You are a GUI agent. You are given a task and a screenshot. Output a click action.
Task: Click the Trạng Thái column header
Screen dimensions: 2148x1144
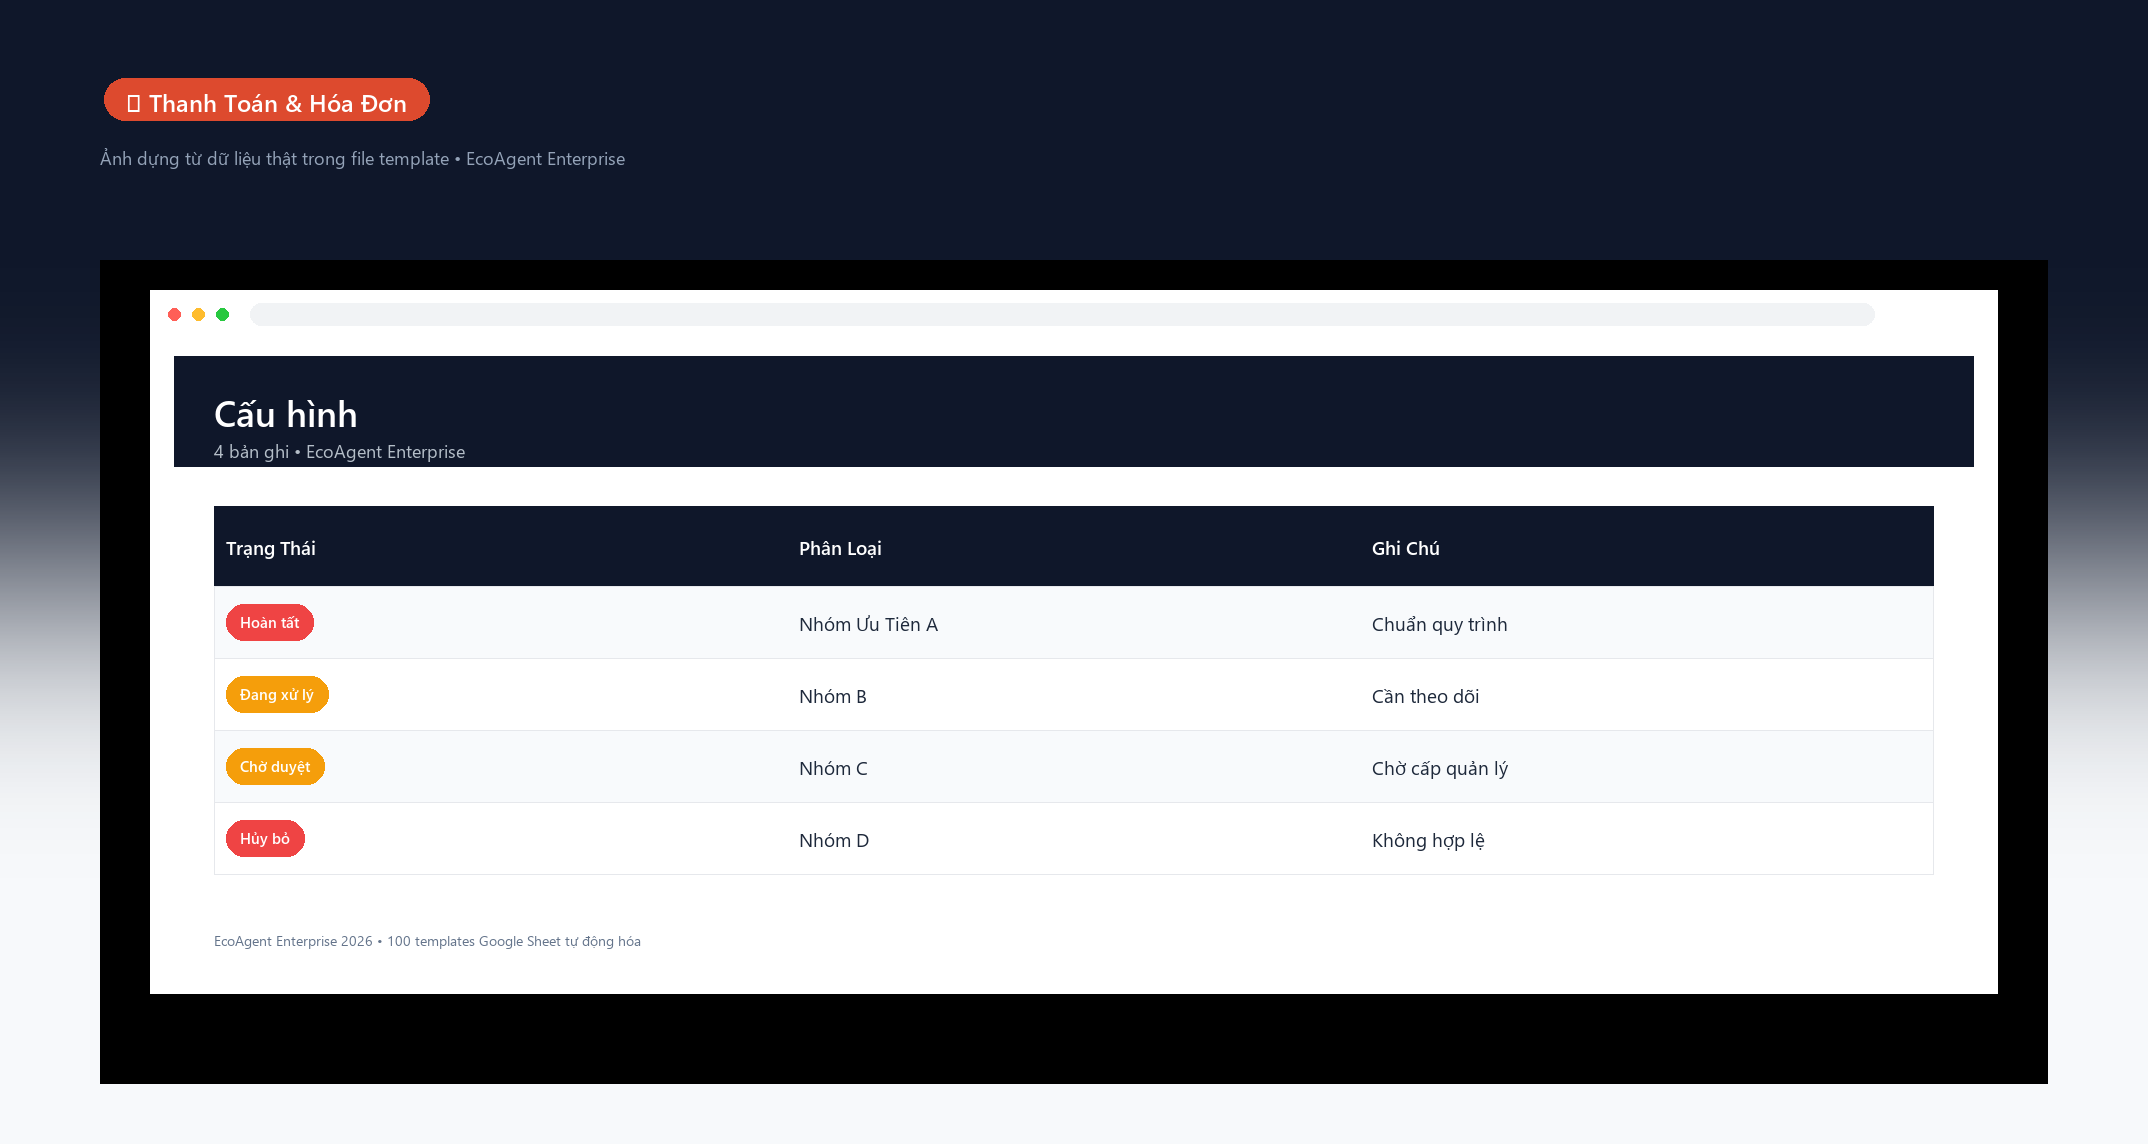click(x=271, y=548)
